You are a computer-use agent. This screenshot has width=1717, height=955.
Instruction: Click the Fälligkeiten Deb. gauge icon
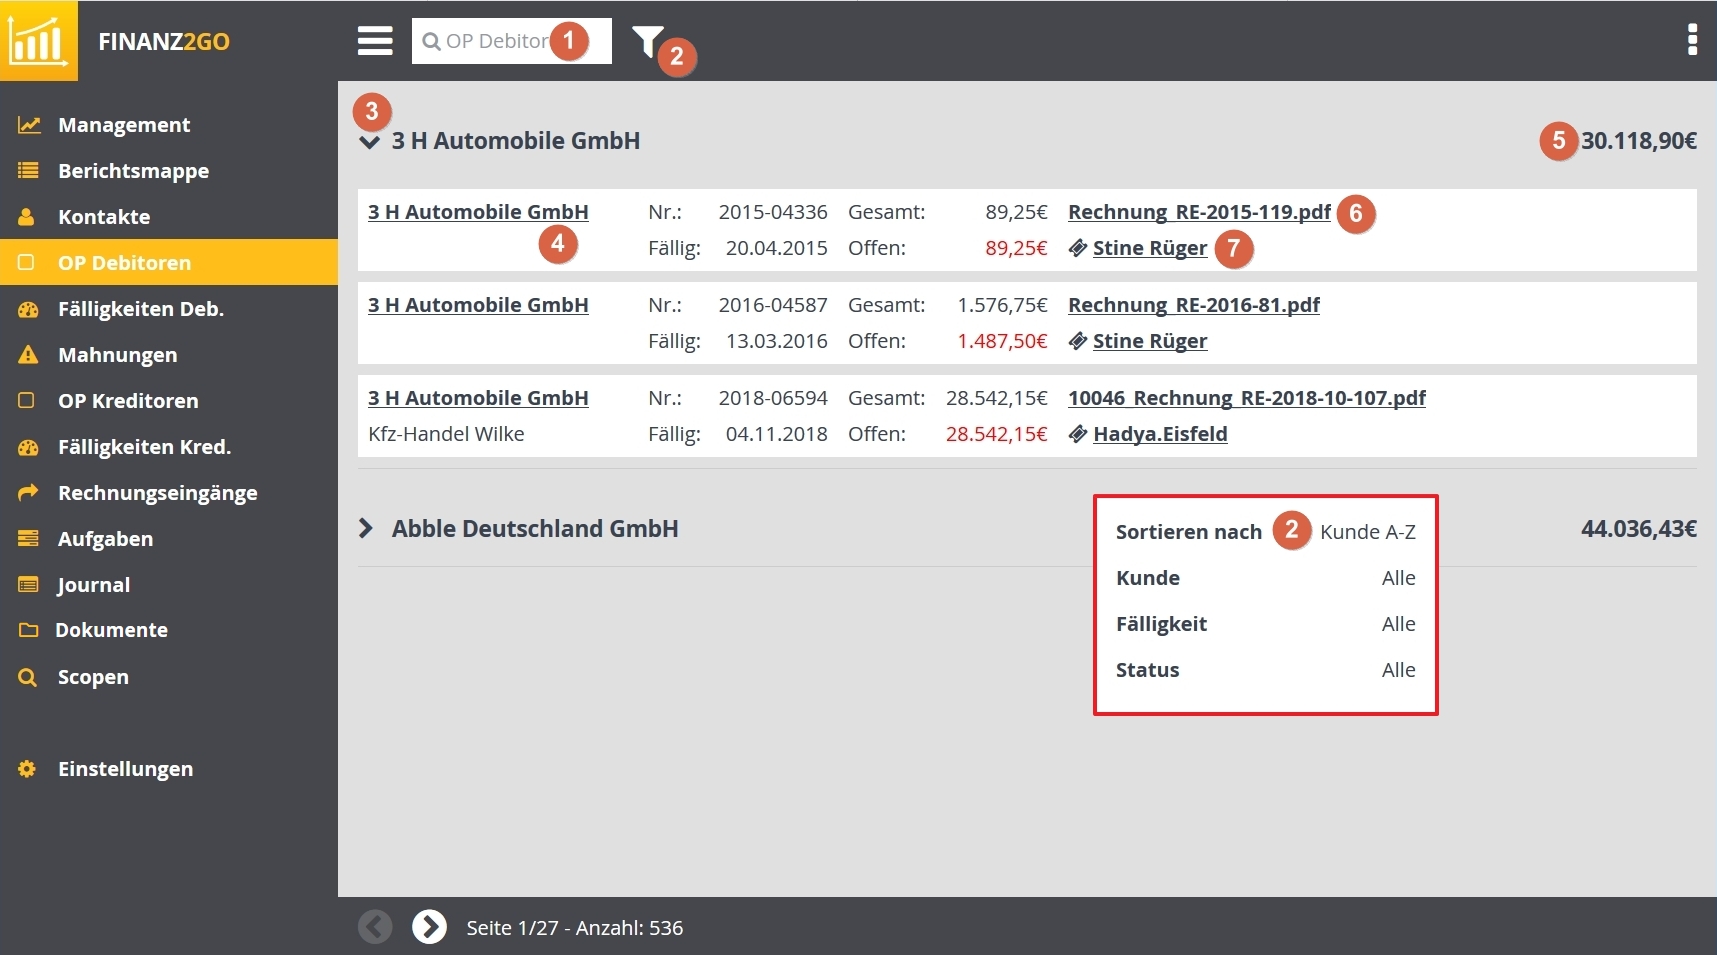[28, 309]
